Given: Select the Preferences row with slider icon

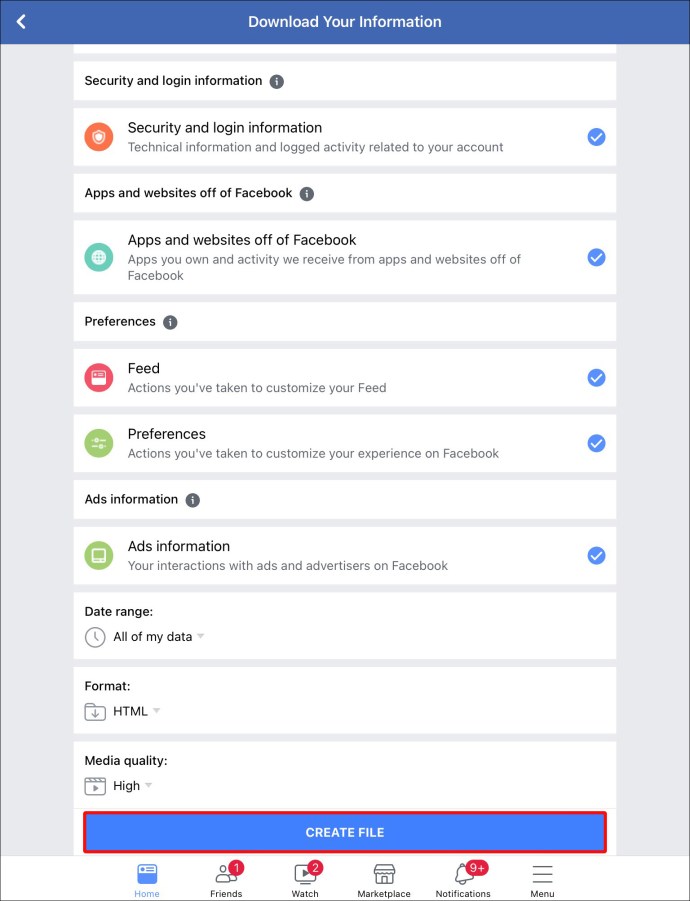Looking at the screenshot, I should pyautogui.click(x=345, y=444).
